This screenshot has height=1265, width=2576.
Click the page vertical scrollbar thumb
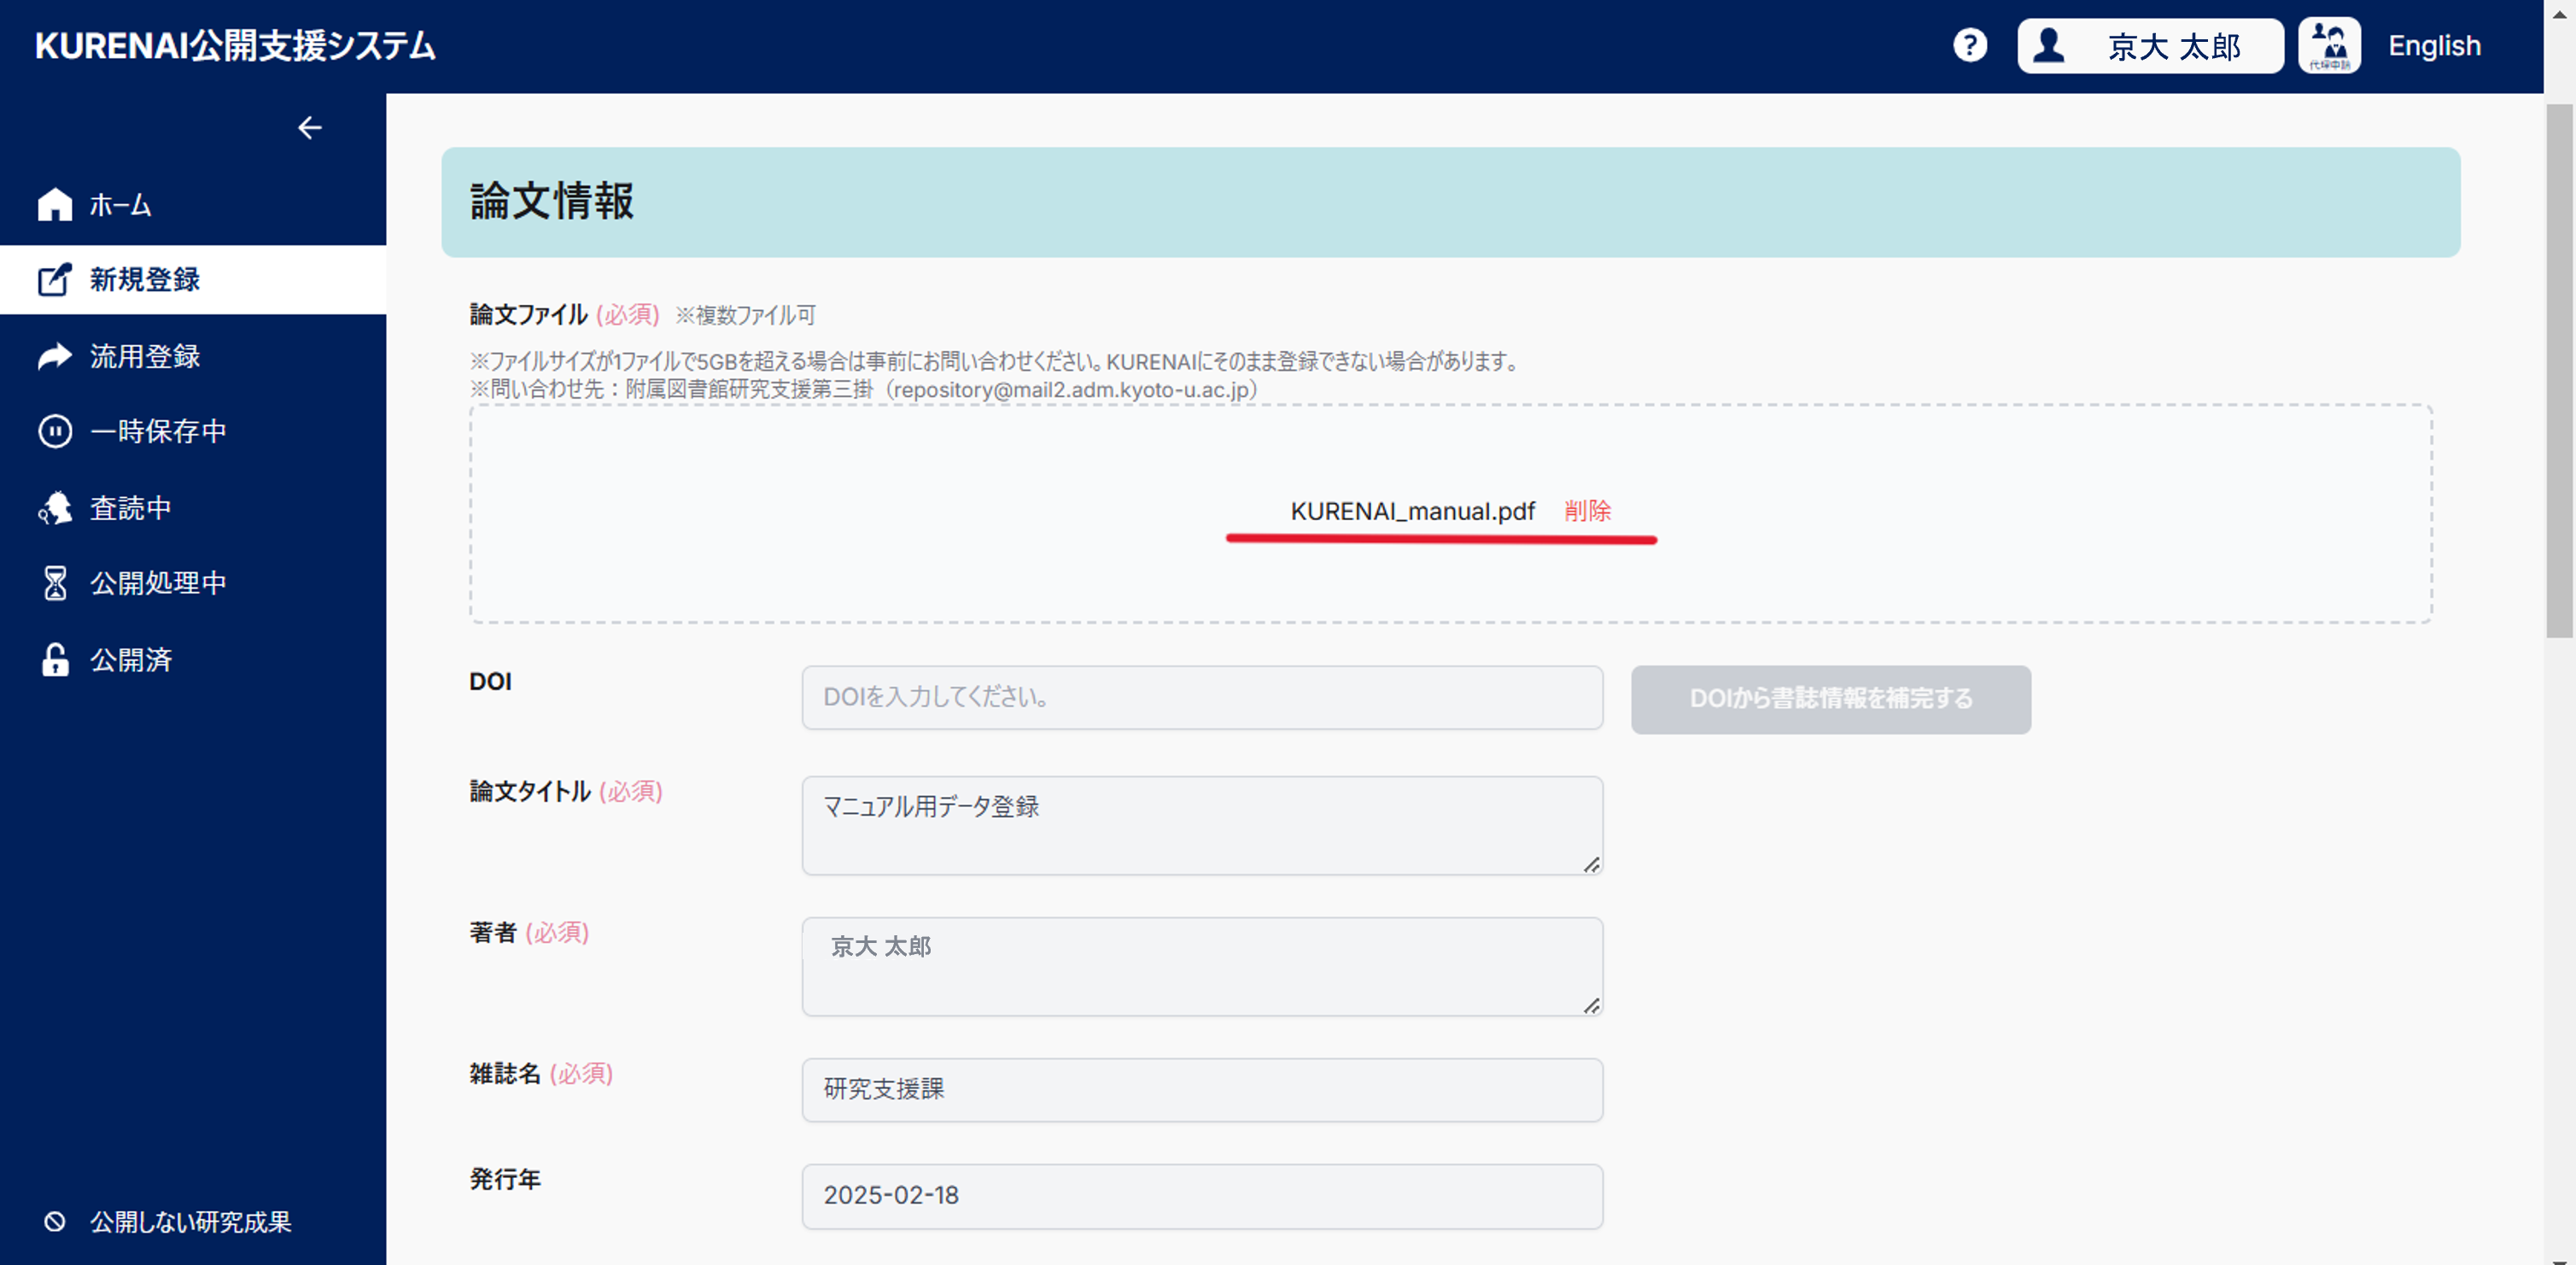click(2559, 370)
